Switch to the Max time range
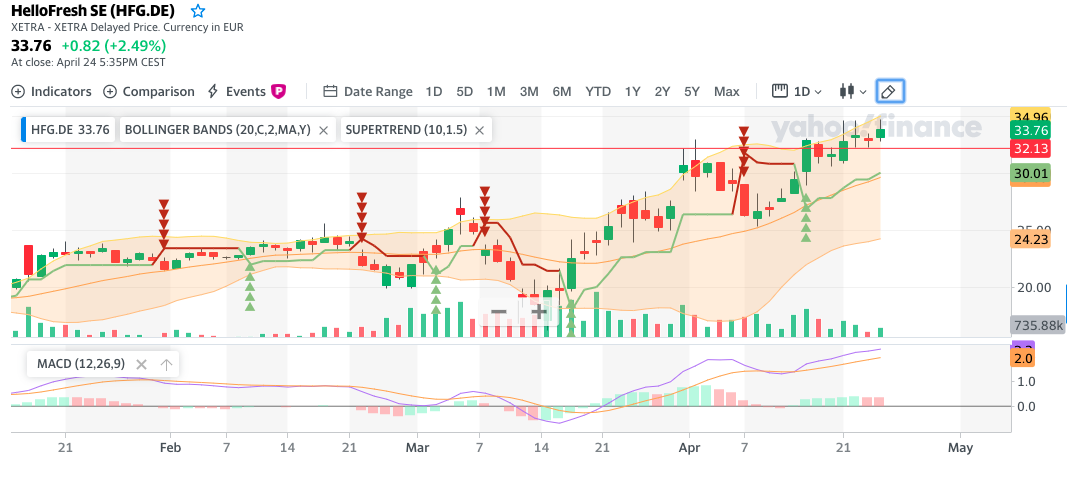 pyautogui.click(x=727, y=91)
